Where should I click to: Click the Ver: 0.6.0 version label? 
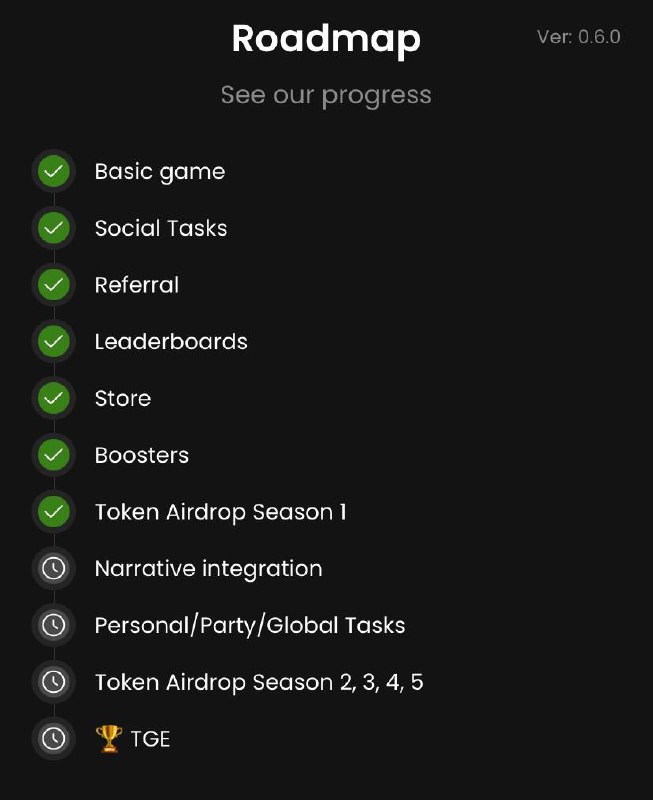tap(579, 37)
